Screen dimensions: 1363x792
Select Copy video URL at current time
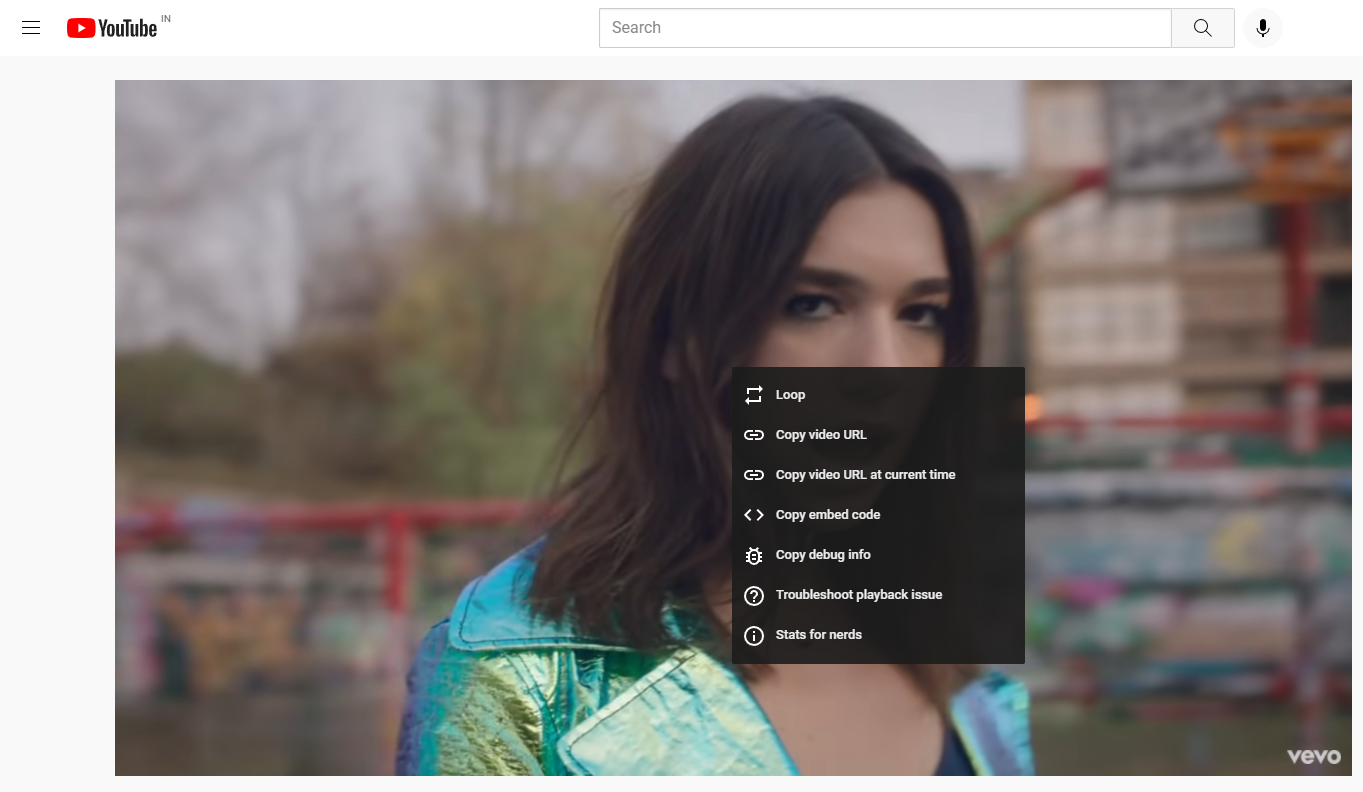click(x=878, y=475)
